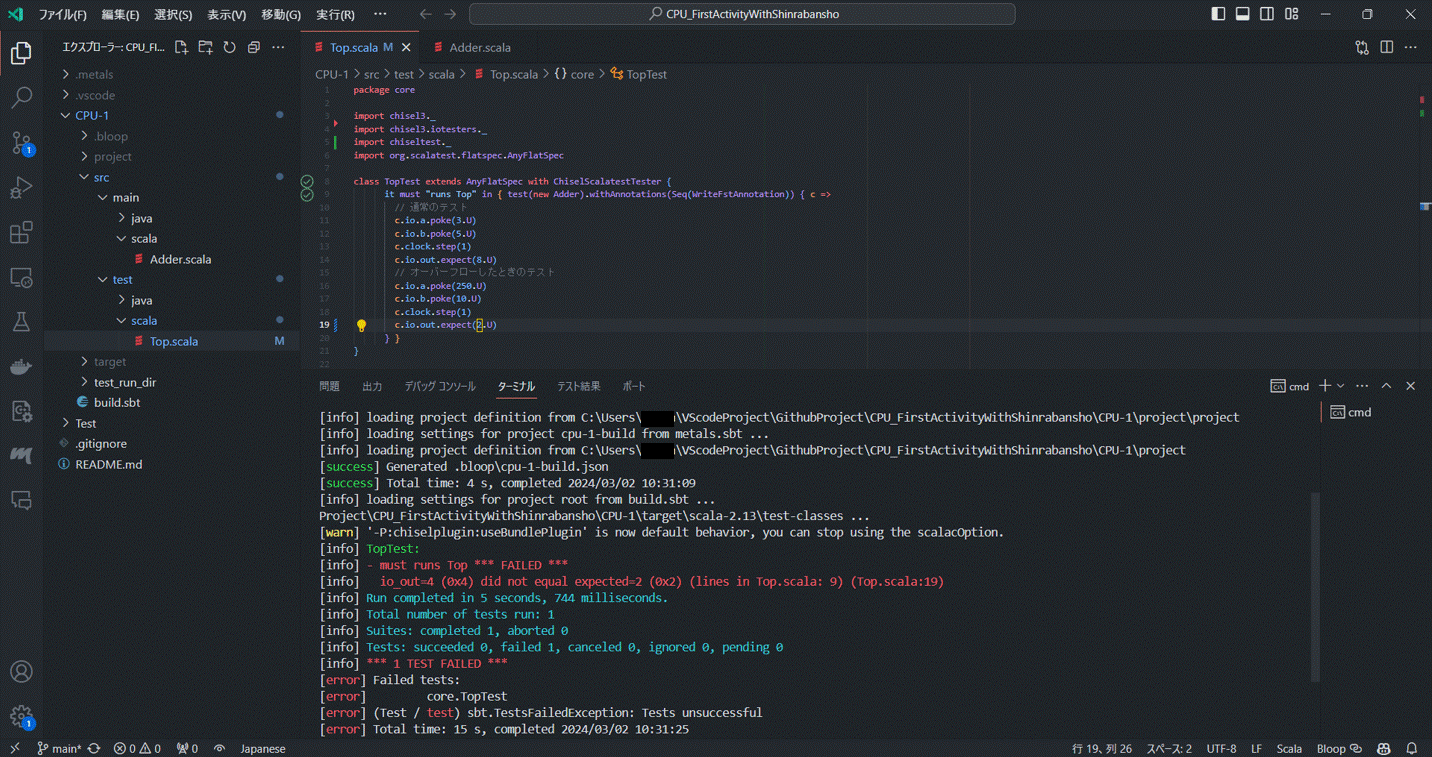The height and width of the screenshot is (757, 1432).
Task: Open the Testing flask icon
Action: tap(21, 322)
